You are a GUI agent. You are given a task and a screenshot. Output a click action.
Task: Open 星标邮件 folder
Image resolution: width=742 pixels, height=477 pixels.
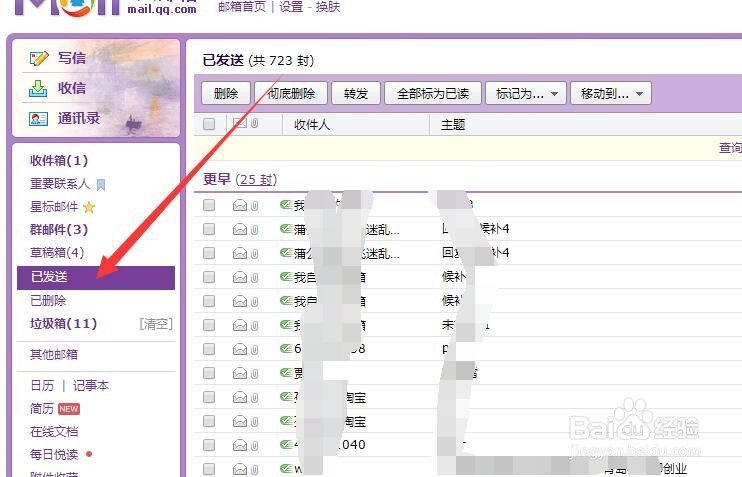coord(54,207)
